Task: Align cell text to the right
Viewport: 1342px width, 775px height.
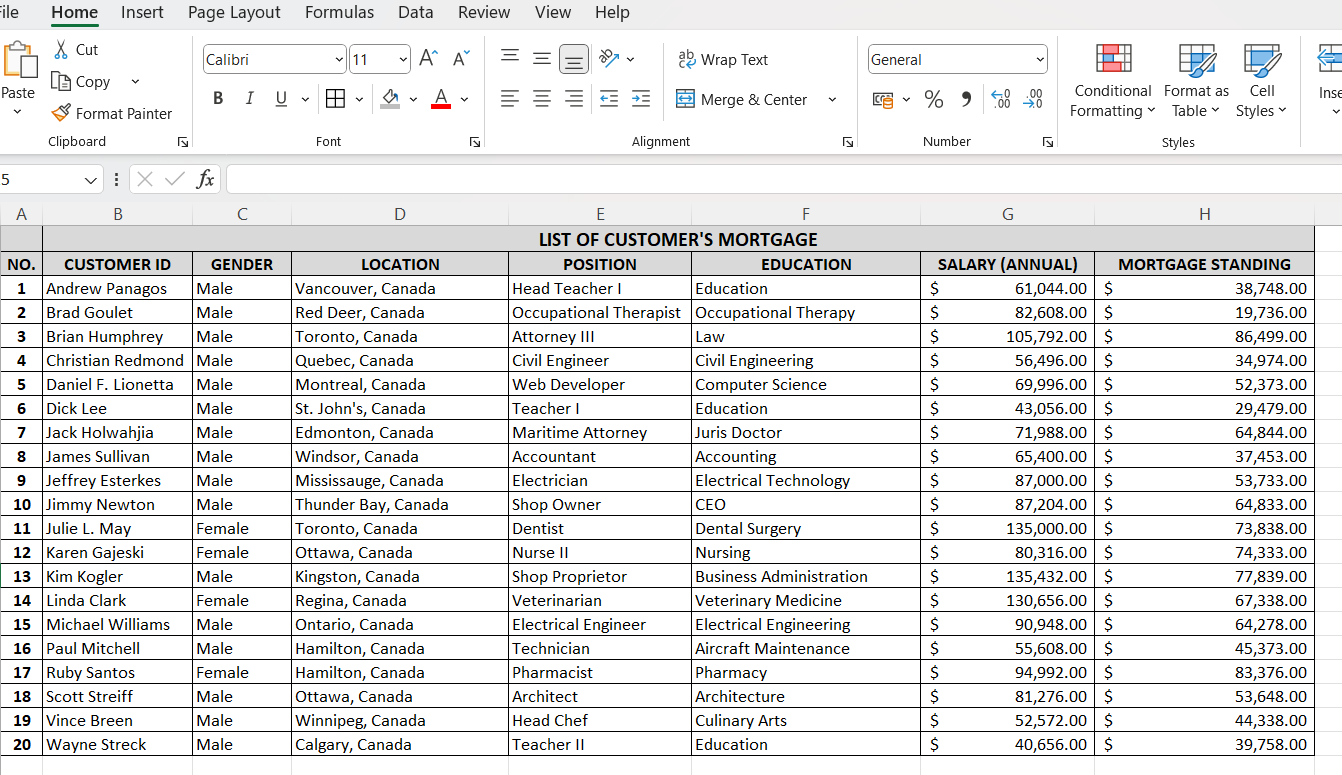Action: tap(574, 98)
